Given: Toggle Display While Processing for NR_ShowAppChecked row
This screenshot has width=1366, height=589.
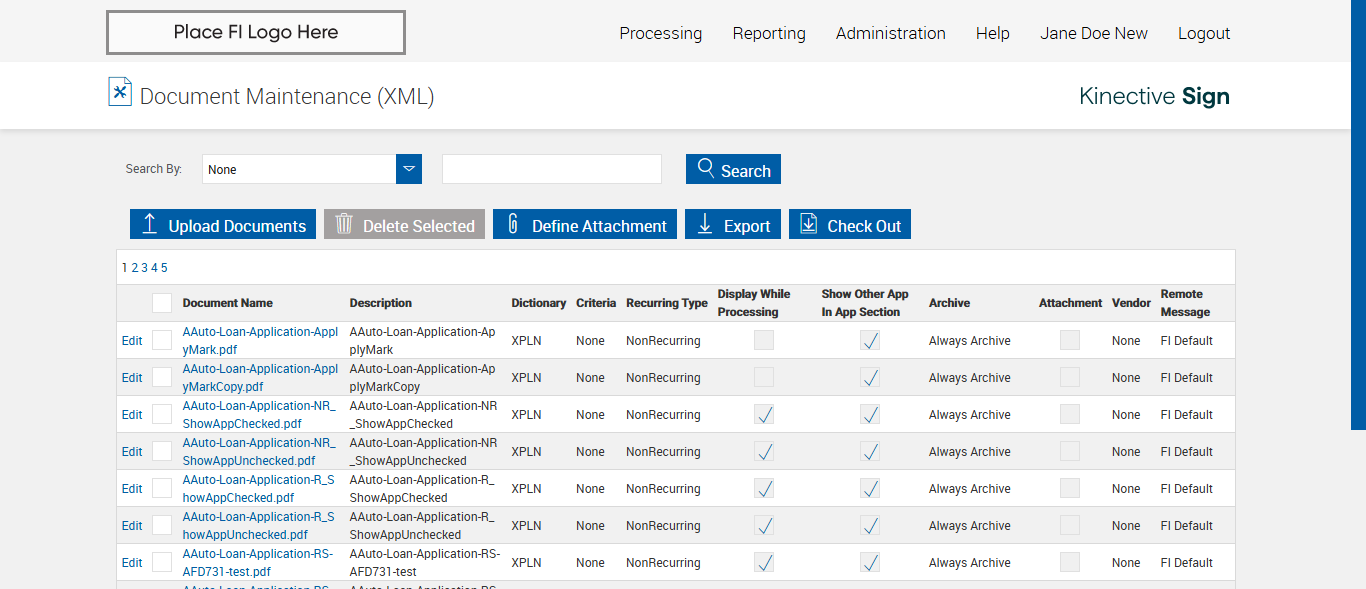Looking at the screenshot, I should 764,415.
